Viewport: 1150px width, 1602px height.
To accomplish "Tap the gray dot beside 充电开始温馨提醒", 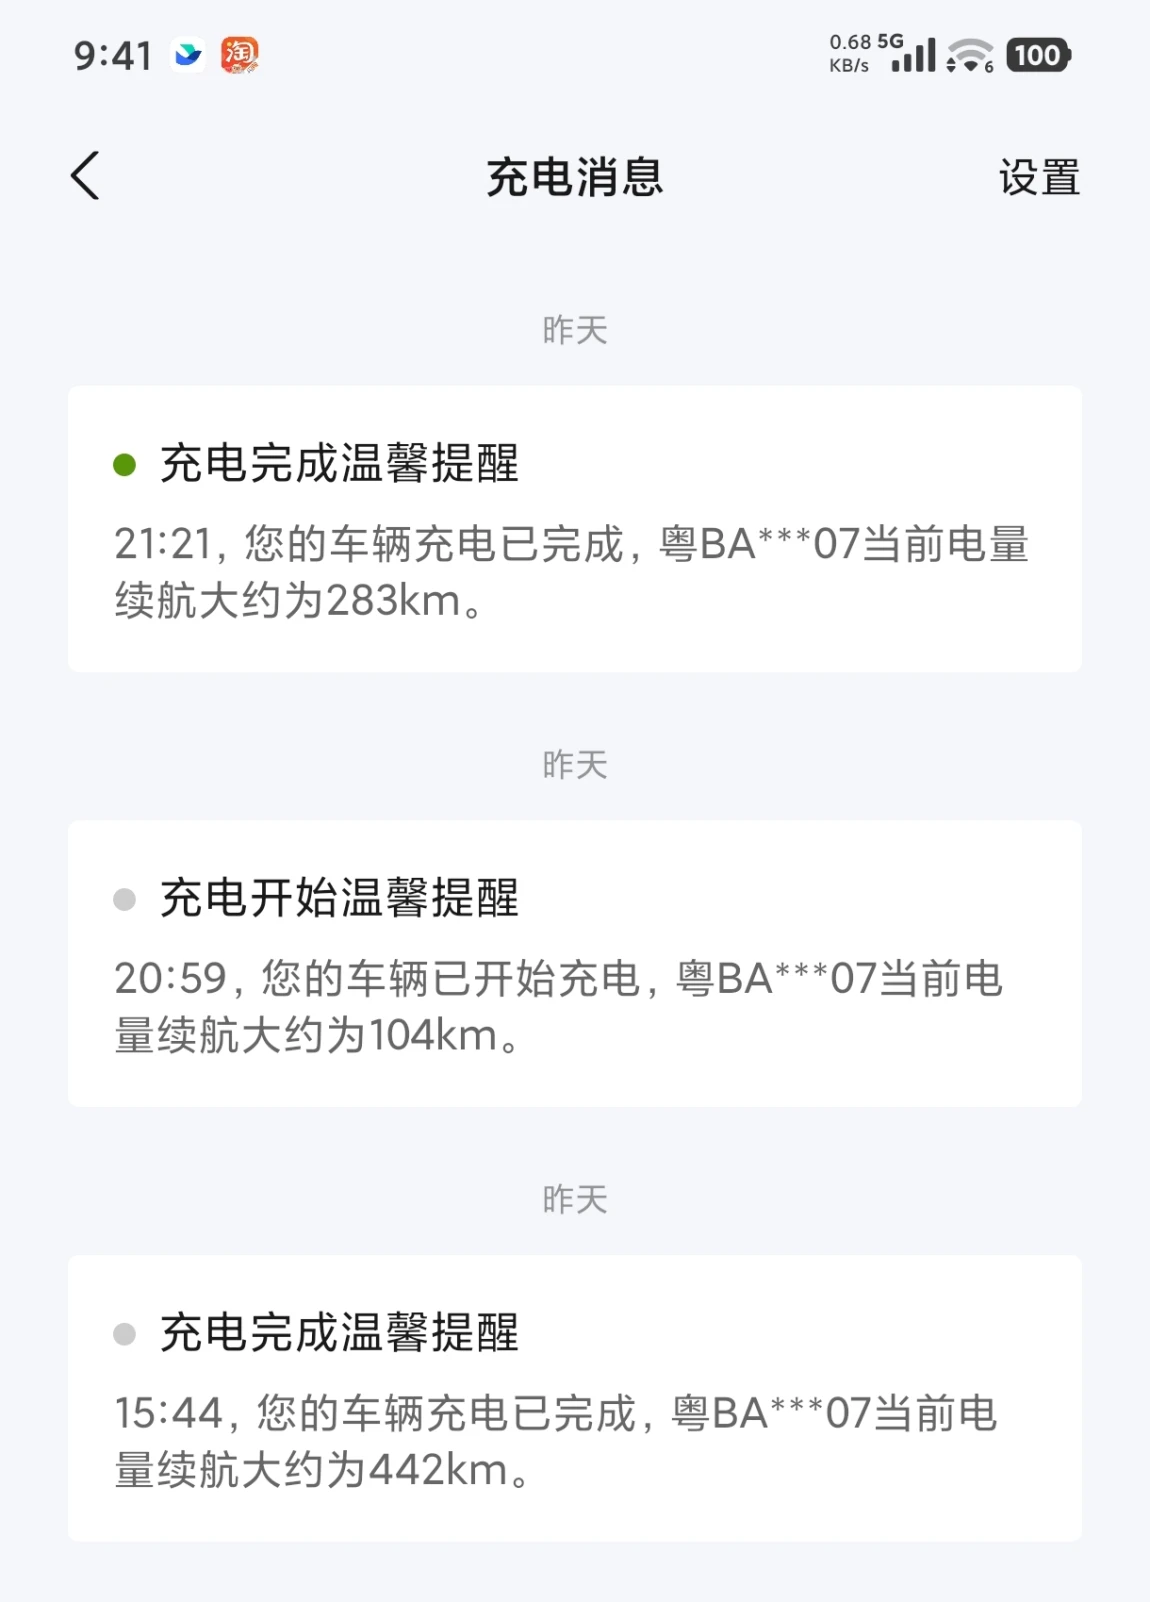I will coord(125,899).
